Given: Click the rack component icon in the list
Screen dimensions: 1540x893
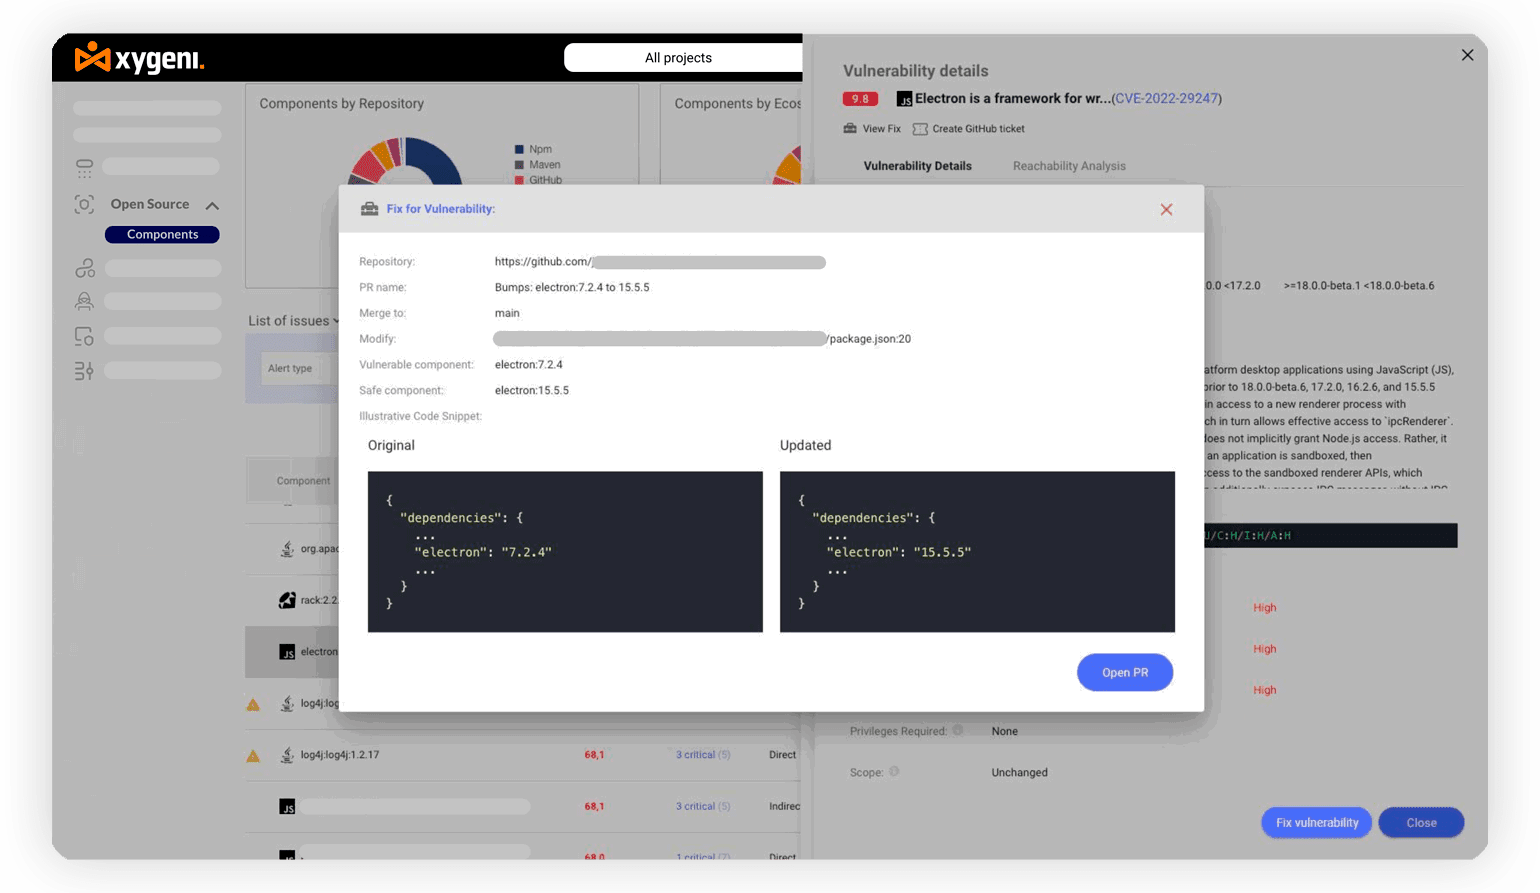Looking at the screenshot, I should click(x=287, y=600).
